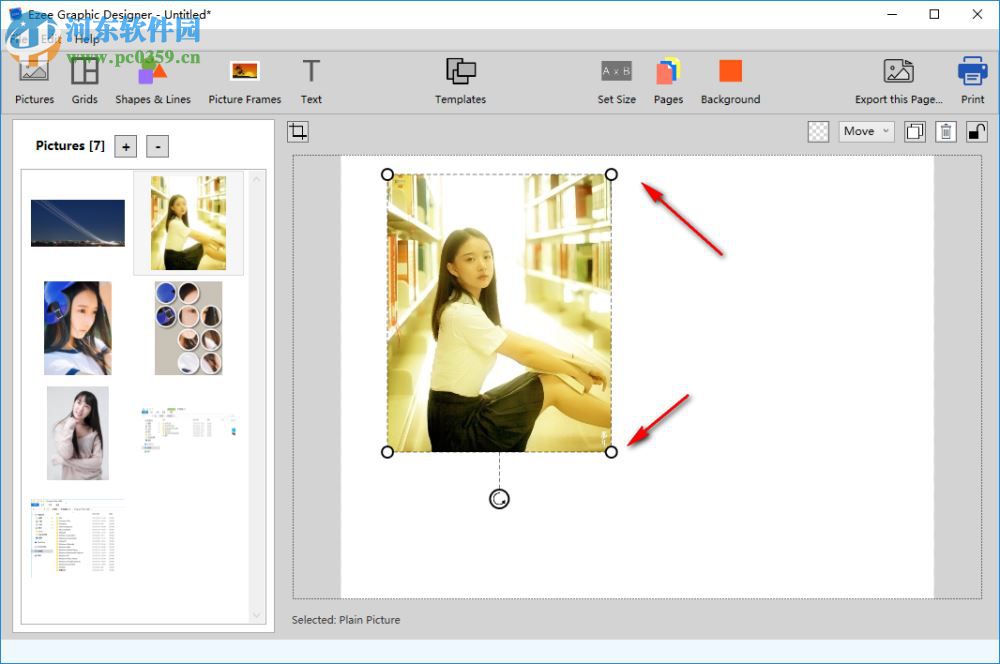Click Export this Page
1000x664 pixels.
click(x=898, y=79)
